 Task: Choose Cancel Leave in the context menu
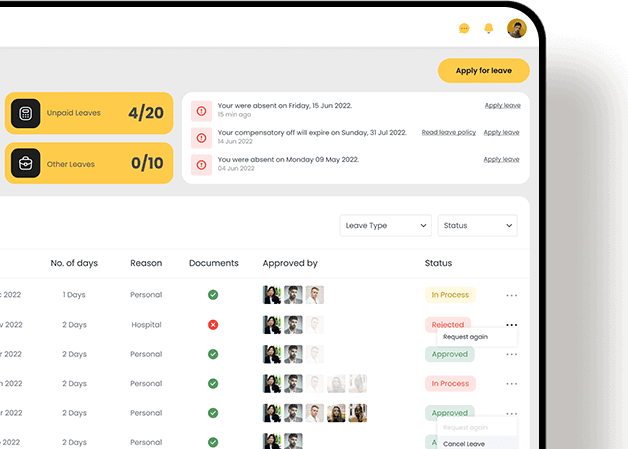click(464, 443)
